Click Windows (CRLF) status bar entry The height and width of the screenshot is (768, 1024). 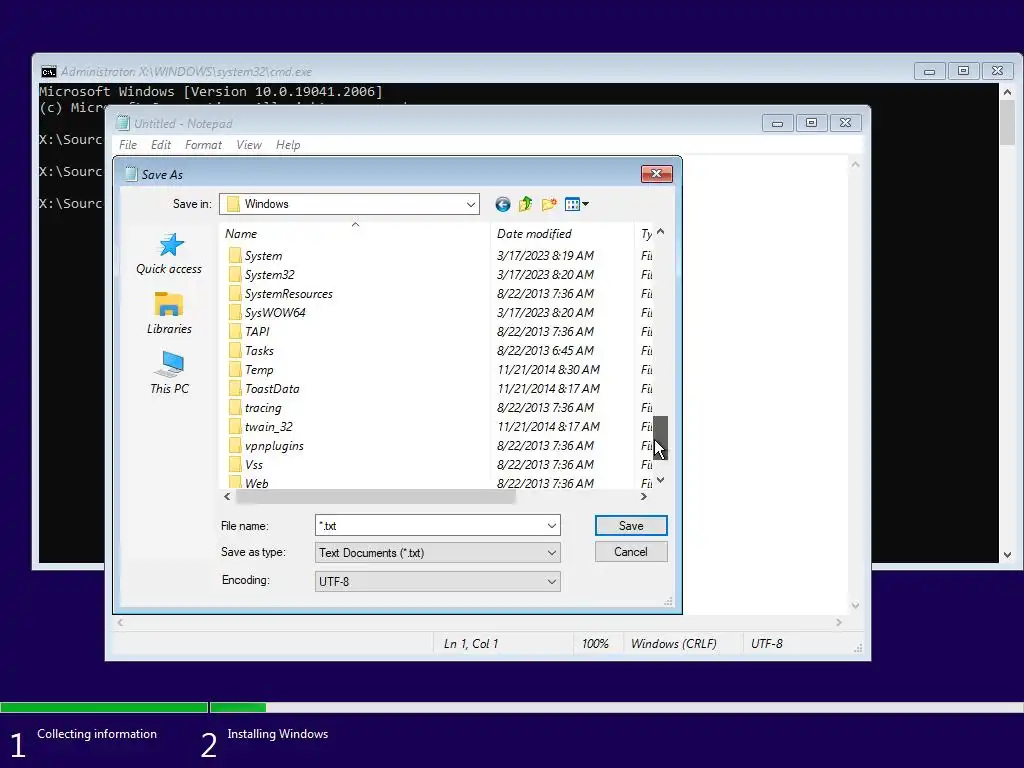point(673,644)
